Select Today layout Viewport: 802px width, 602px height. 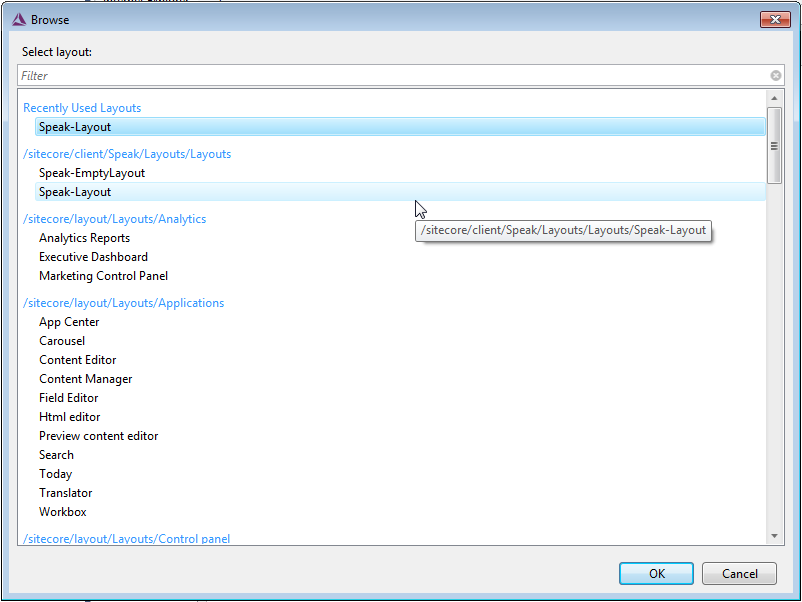[x=400, y=474]
